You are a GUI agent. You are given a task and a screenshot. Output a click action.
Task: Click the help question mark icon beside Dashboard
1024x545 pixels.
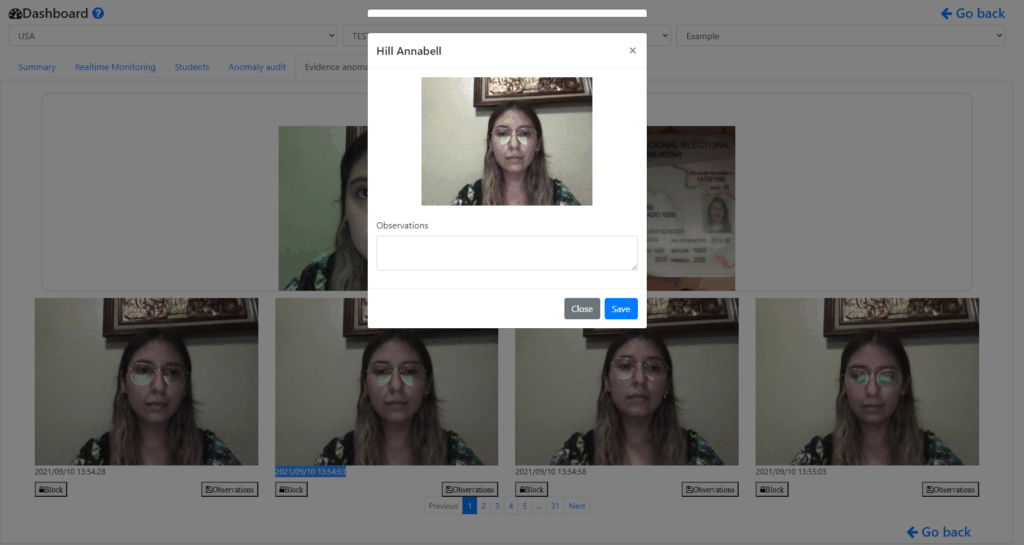pyautogui.click(x=98, y=14)
